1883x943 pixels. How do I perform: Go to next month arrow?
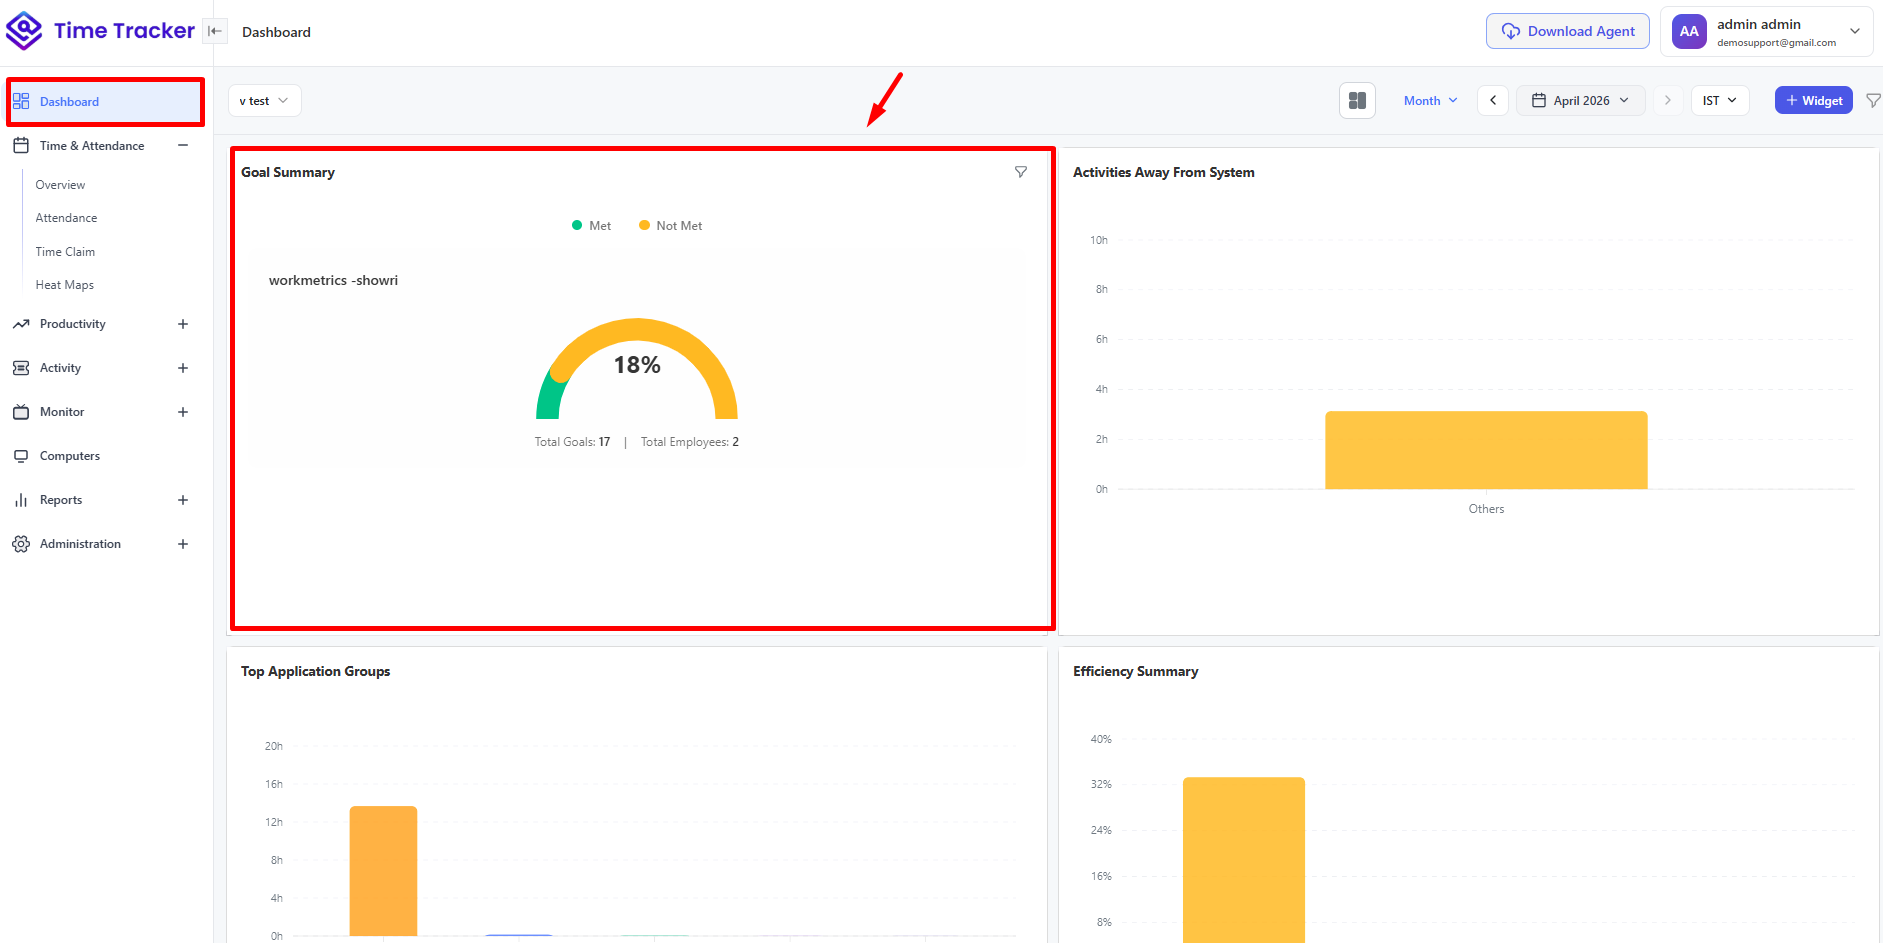(x=1667, y=101)
